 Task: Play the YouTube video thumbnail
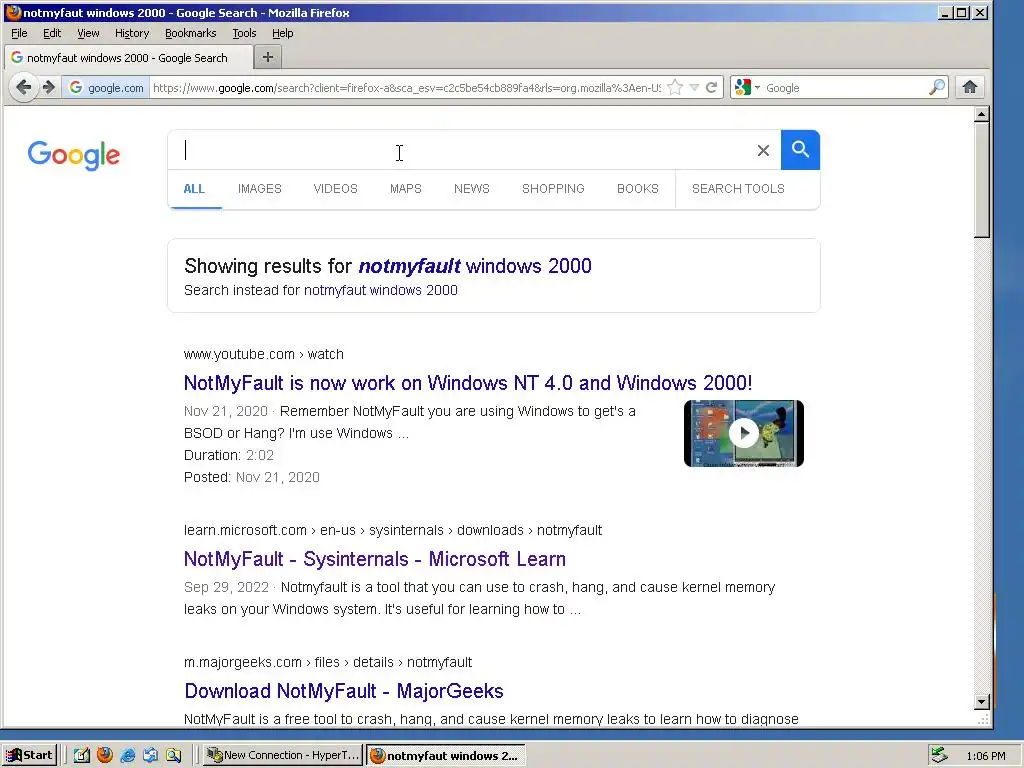tap(744, 433)
